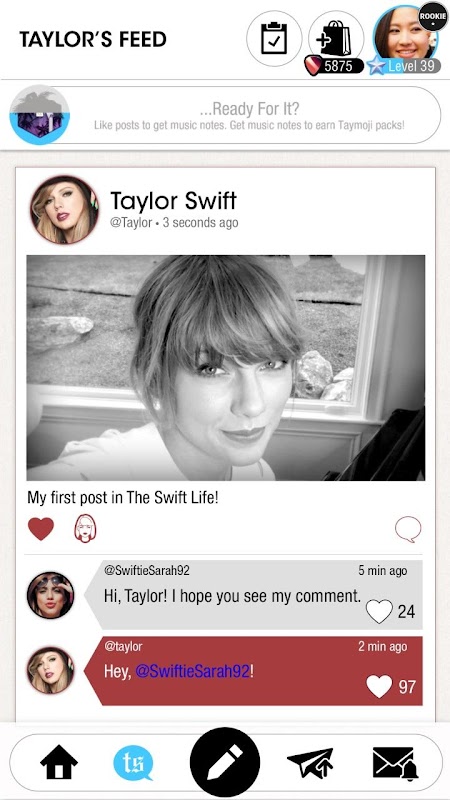Tap the Rookie profile avatar

click(x=406, y=33)
